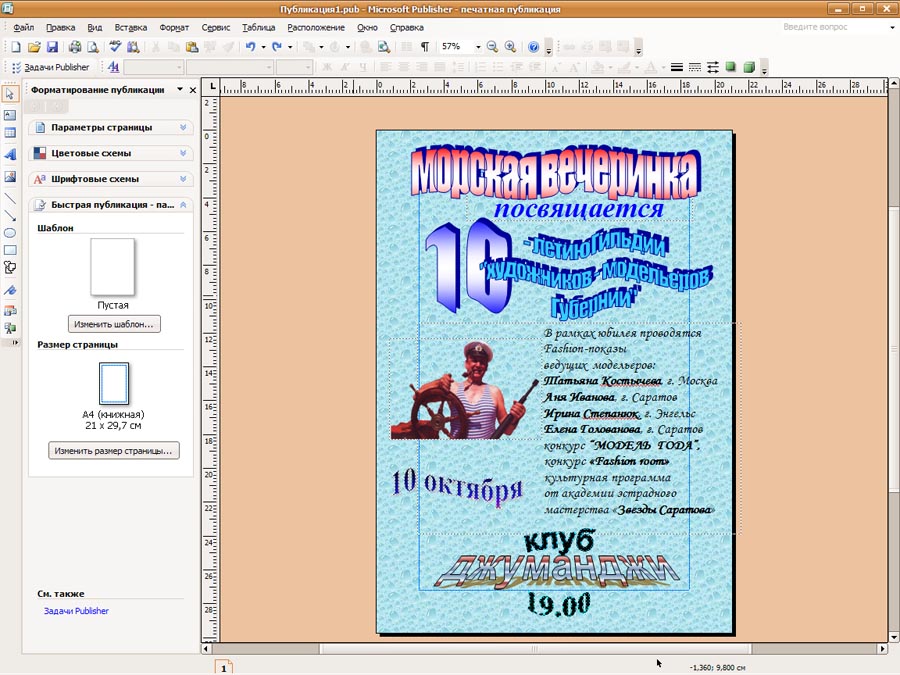This screenshot has width=900, height=675.
Task: Select the Pointer tool
Action: coord(10,94)
